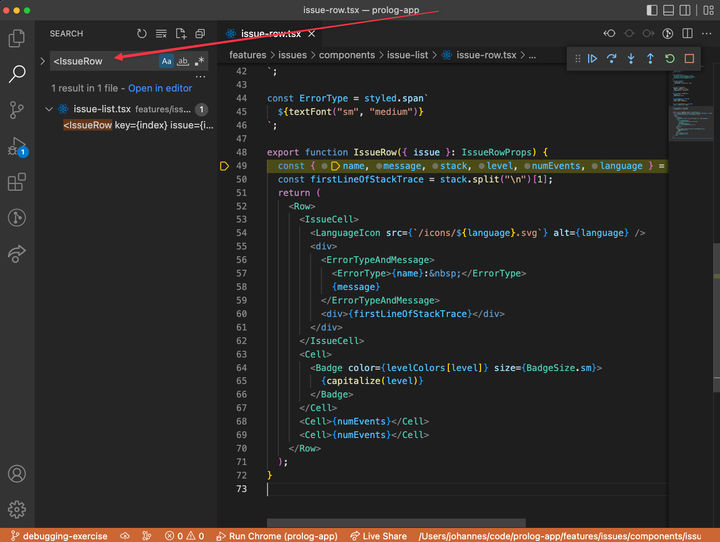
Task: Click Continue in the debug toolbar
Action: (592, 59)
